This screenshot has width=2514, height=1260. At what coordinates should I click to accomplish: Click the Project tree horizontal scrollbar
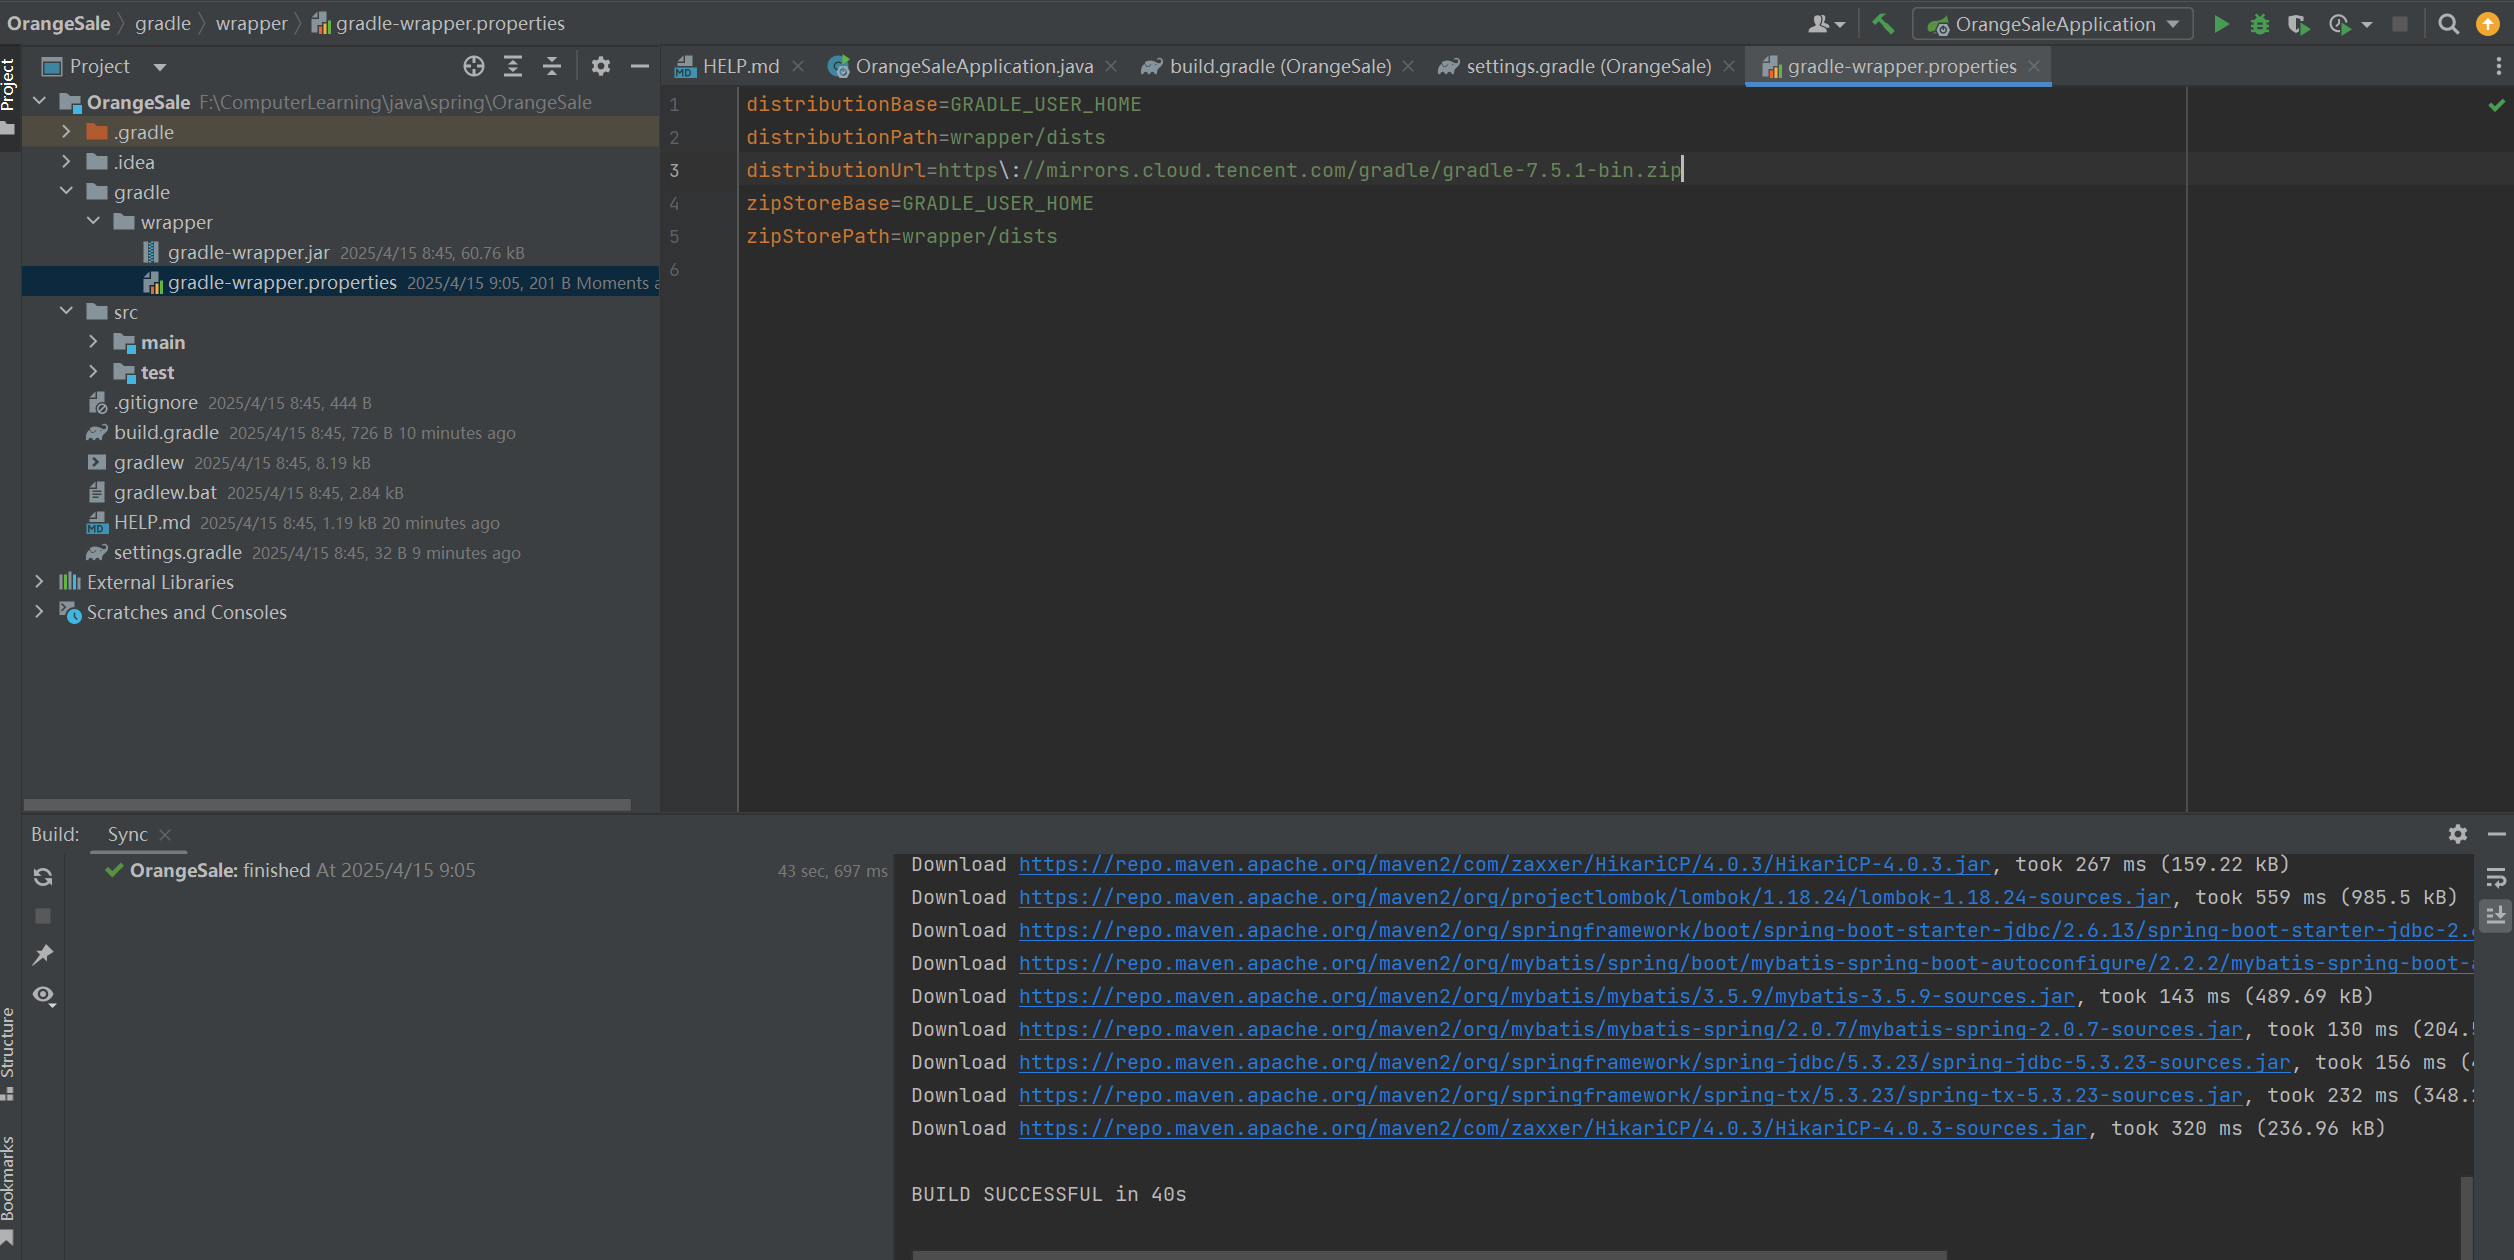pos(327,804)
